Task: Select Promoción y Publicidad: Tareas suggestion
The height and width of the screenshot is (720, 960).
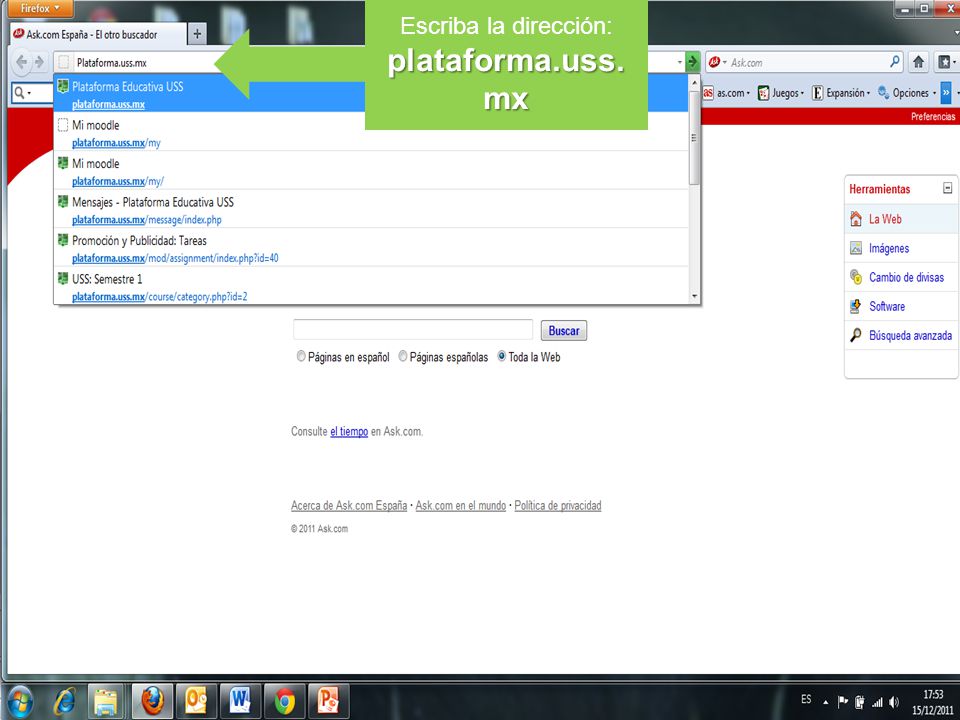Action: point(370,248)
